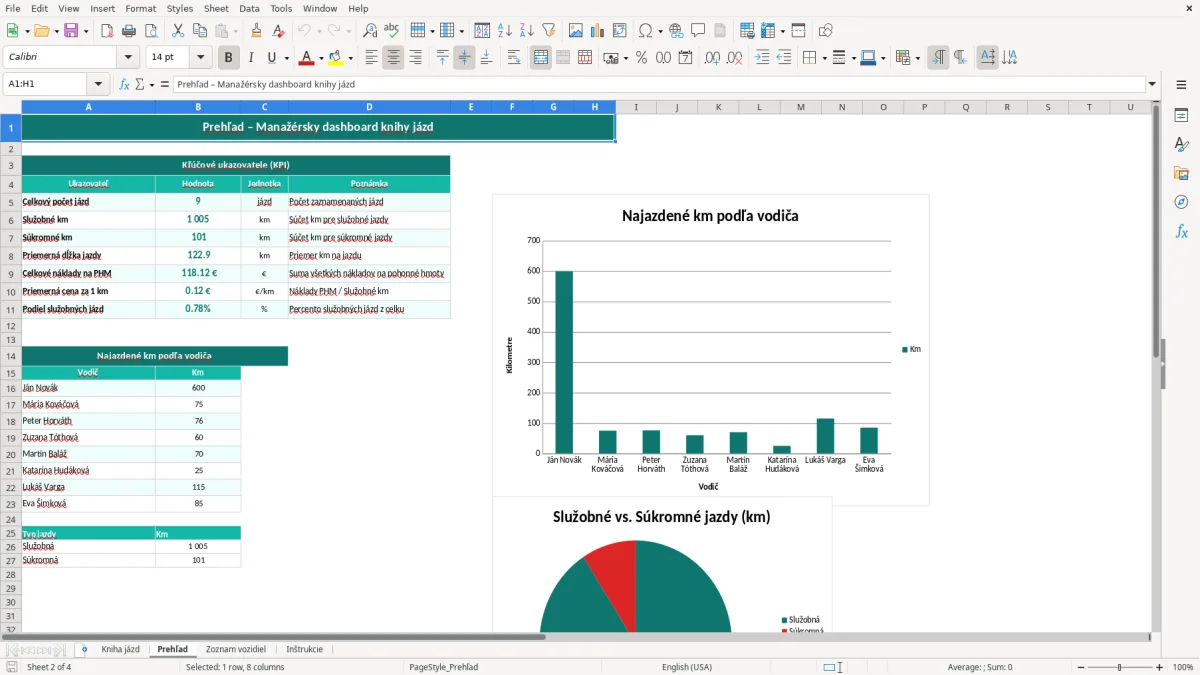Insert a hyperlink
The height and width of the screenshot is (675, 1200).
click(x=676, y=31)
